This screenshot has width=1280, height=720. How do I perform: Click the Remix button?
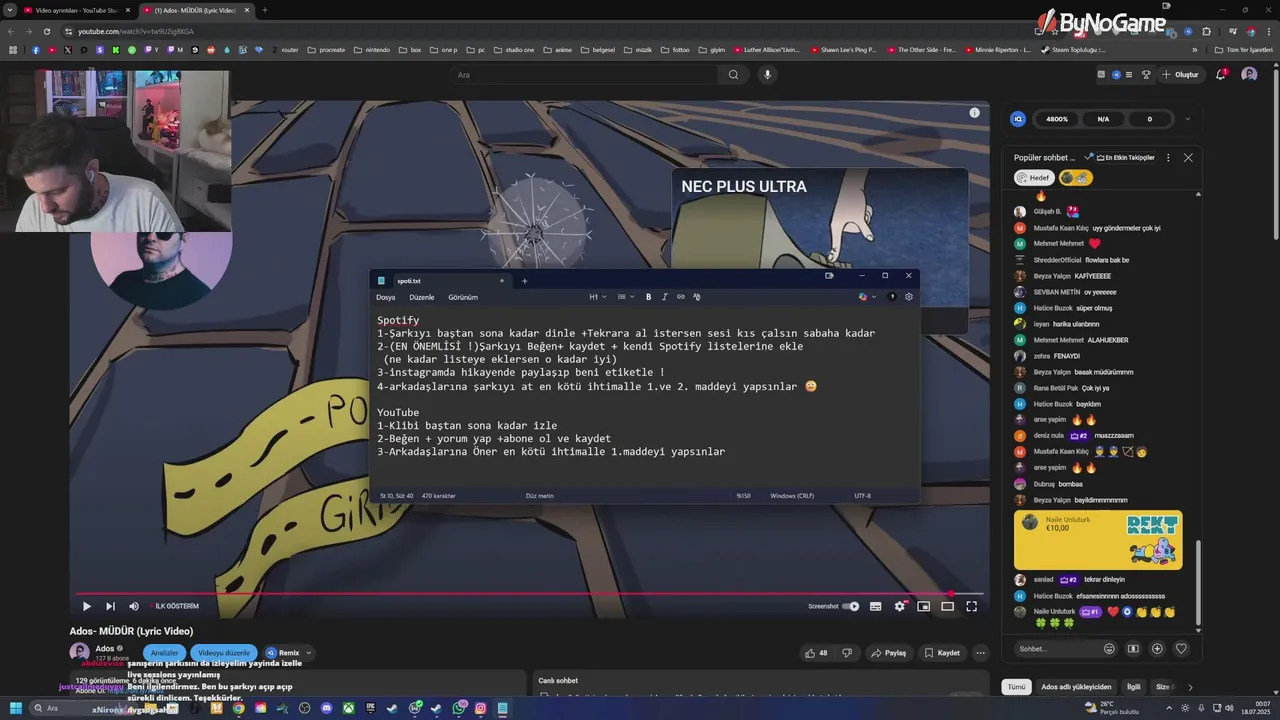pyautogui.click(x=282, y=653)
